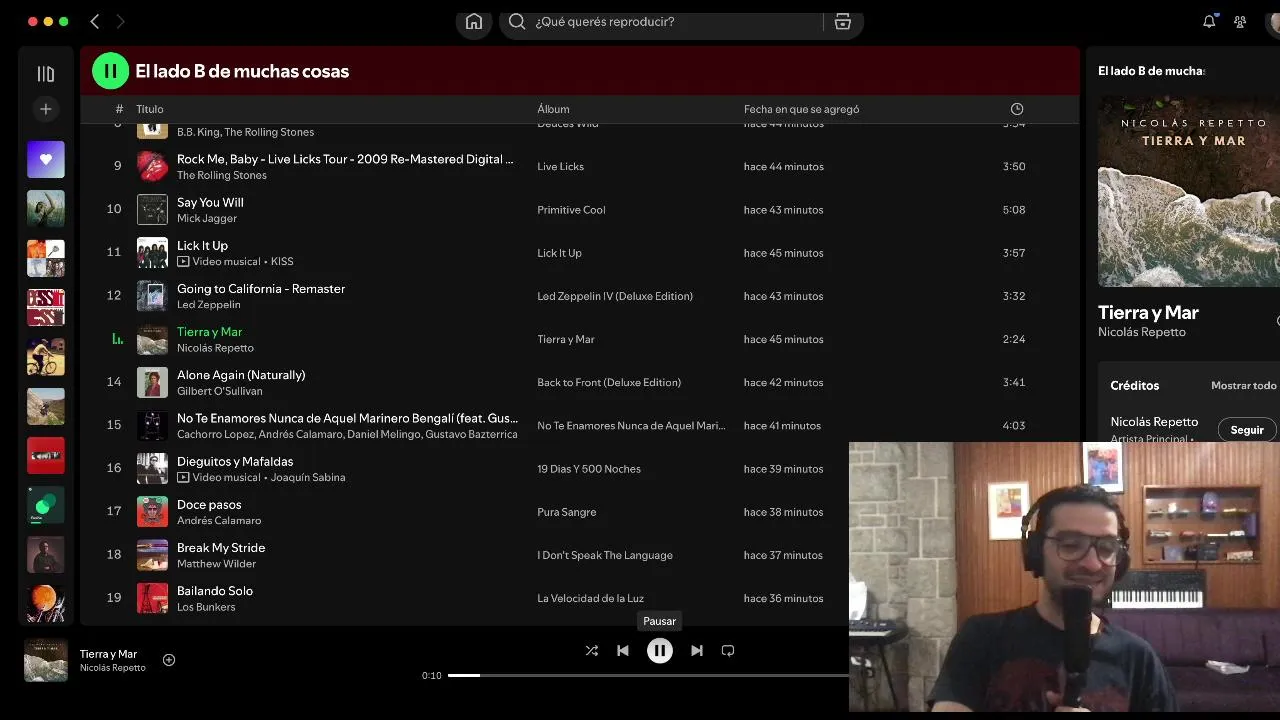1280x720 pixels.
Task: Collapse Your Library sidebar icon
Action: [45, 73]
